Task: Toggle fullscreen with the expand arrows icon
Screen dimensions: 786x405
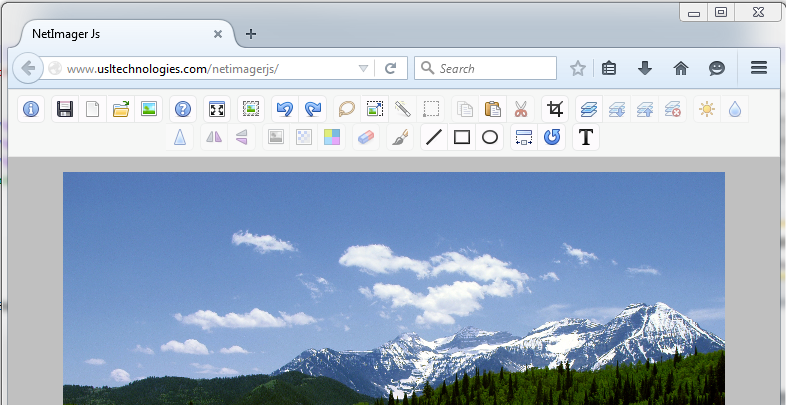Action: click(217, 109)
